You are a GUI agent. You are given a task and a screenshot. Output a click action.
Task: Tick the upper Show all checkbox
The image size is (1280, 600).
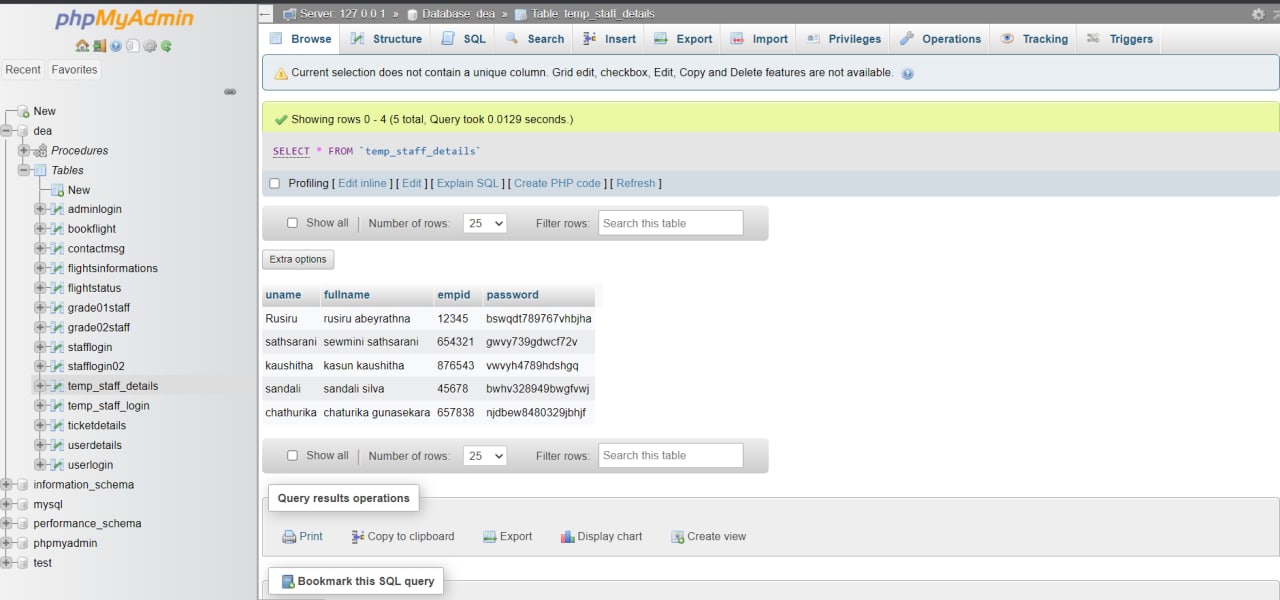[293, 223]
